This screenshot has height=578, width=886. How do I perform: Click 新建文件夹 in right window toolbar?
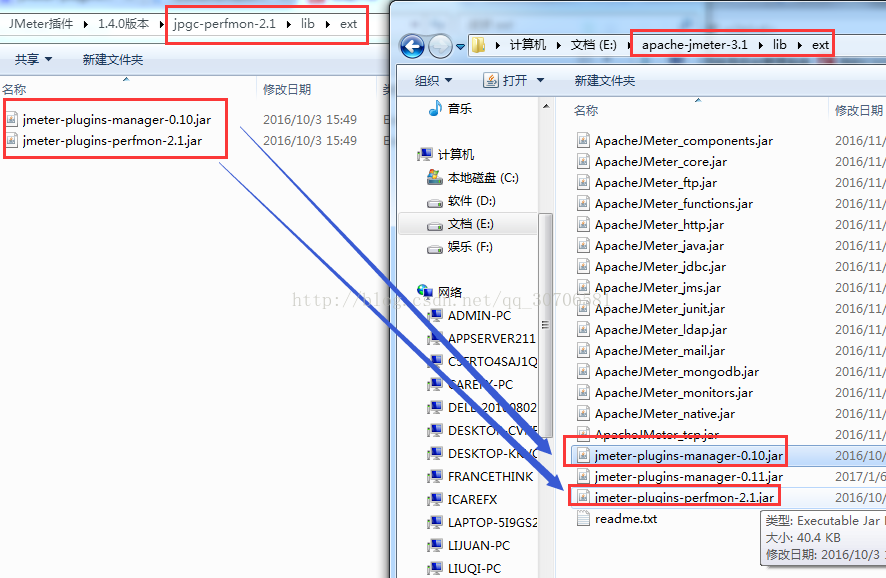pos(605,81)
